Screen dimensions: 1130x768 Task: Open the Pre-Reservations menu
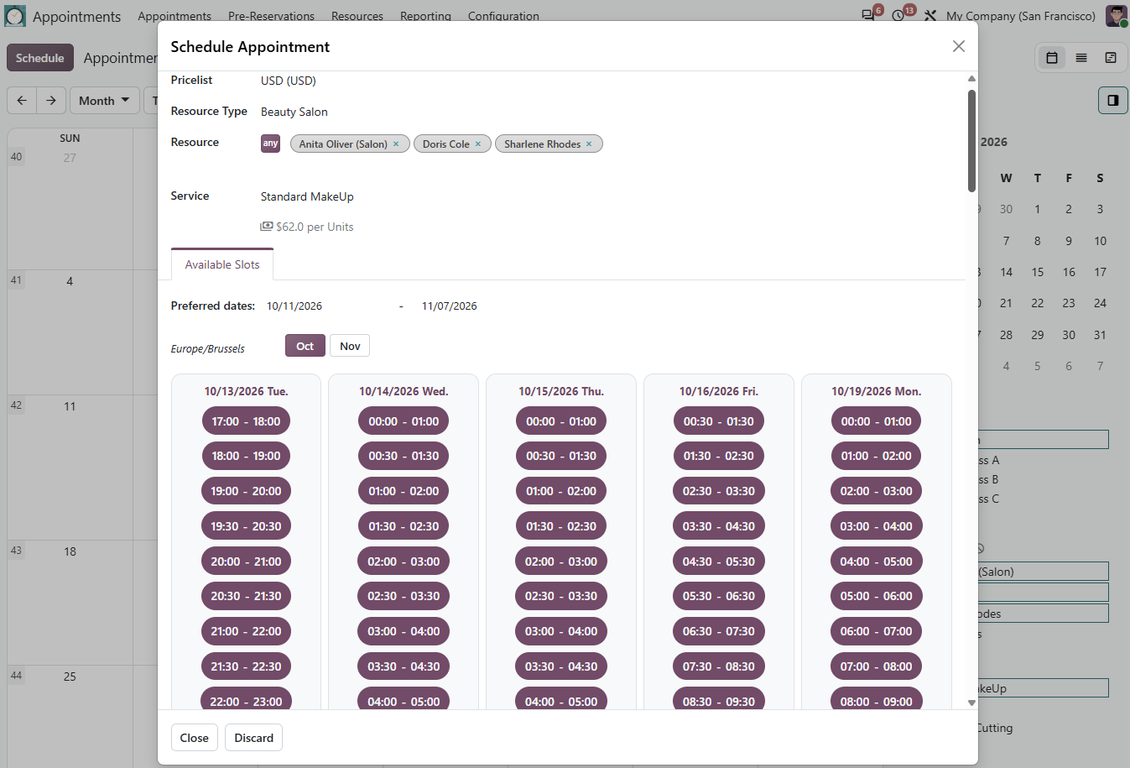[271, 16]
